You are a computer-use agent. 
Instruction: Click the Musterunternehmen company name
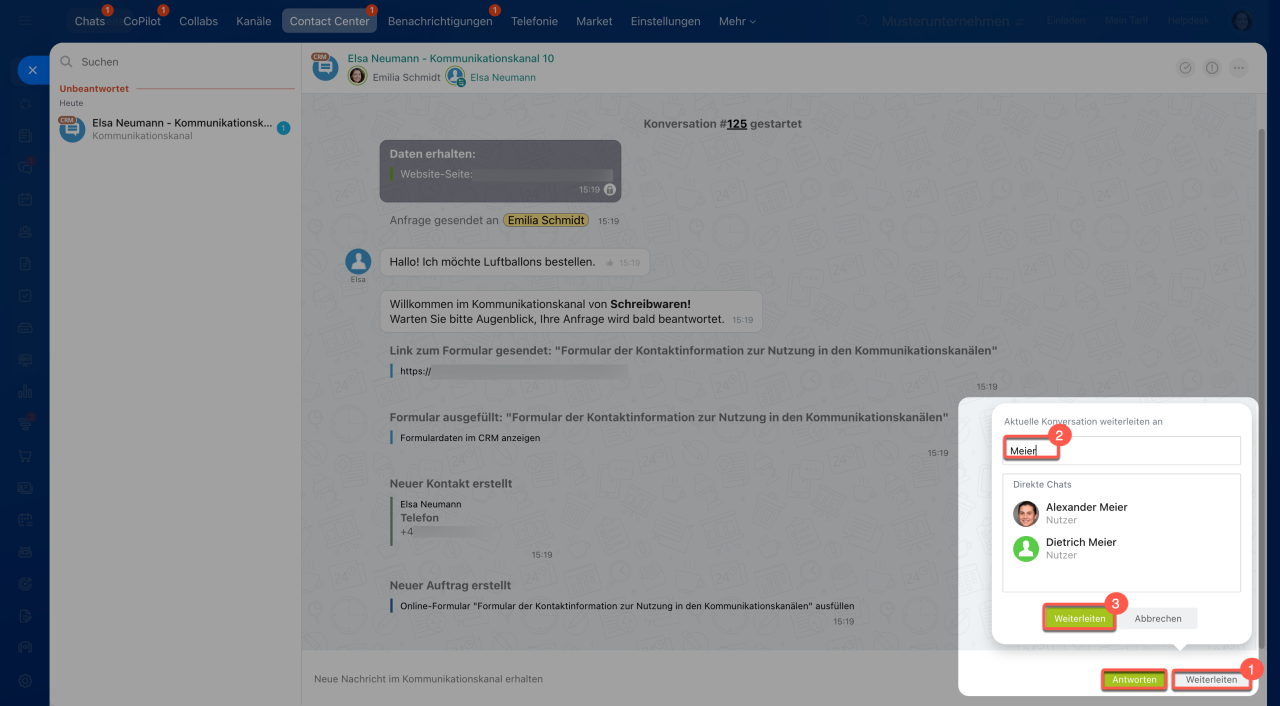tap(943, 21)
